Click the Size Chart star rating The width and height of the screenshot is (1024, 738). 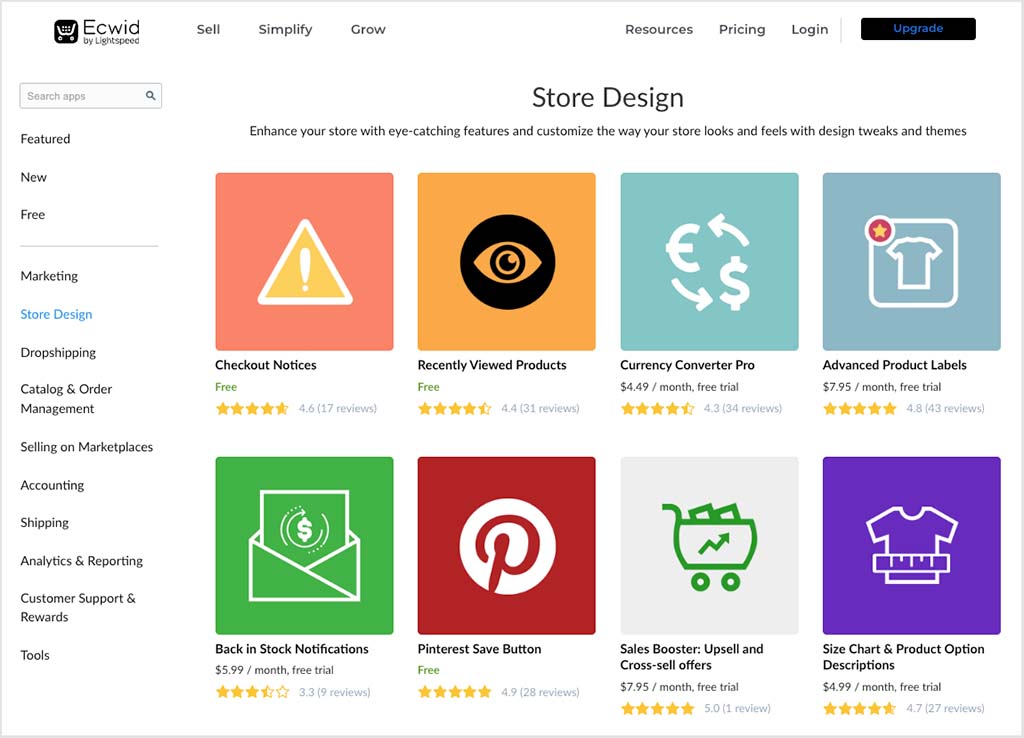(859, 709)
